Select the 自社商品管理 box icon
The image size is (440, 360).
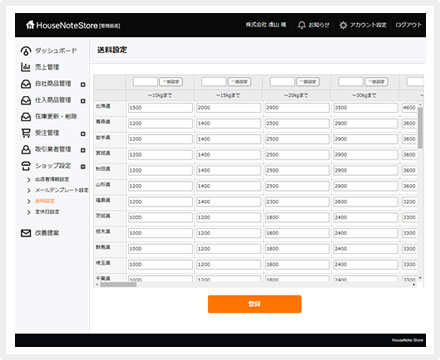26,84
